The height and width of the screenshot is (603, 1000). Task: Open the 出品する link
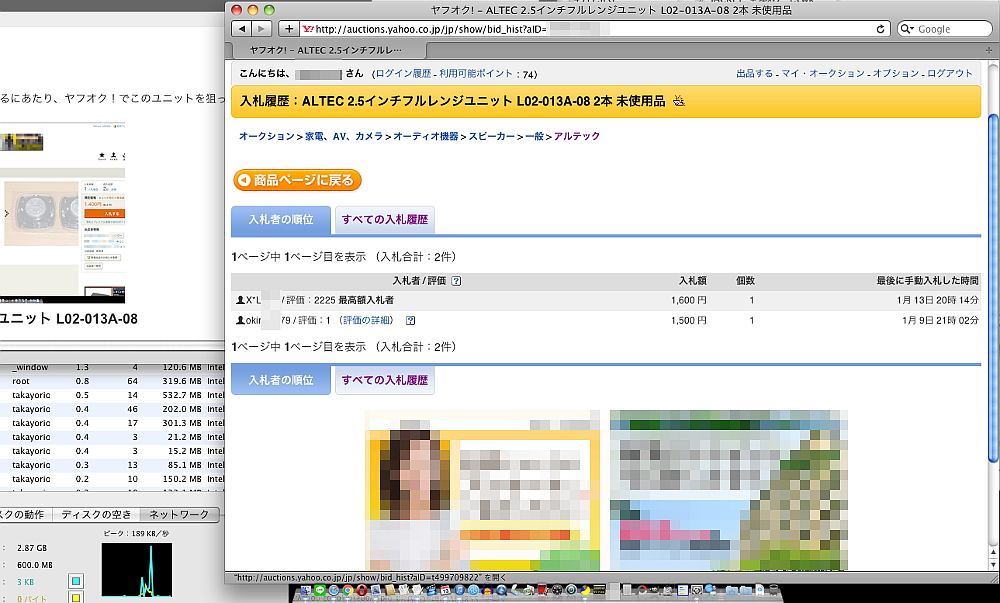(754, 73)
